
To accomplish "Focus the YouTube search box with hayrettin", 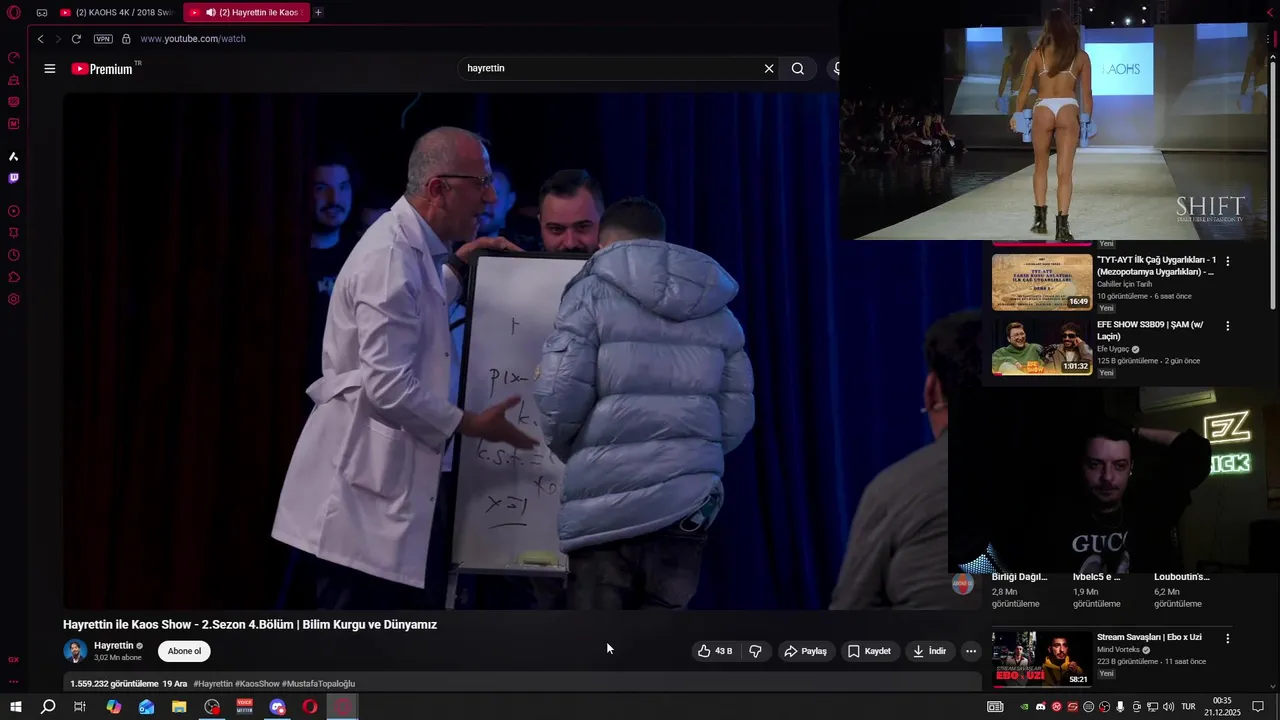I will pyautogui.click(x=610, y=69).
